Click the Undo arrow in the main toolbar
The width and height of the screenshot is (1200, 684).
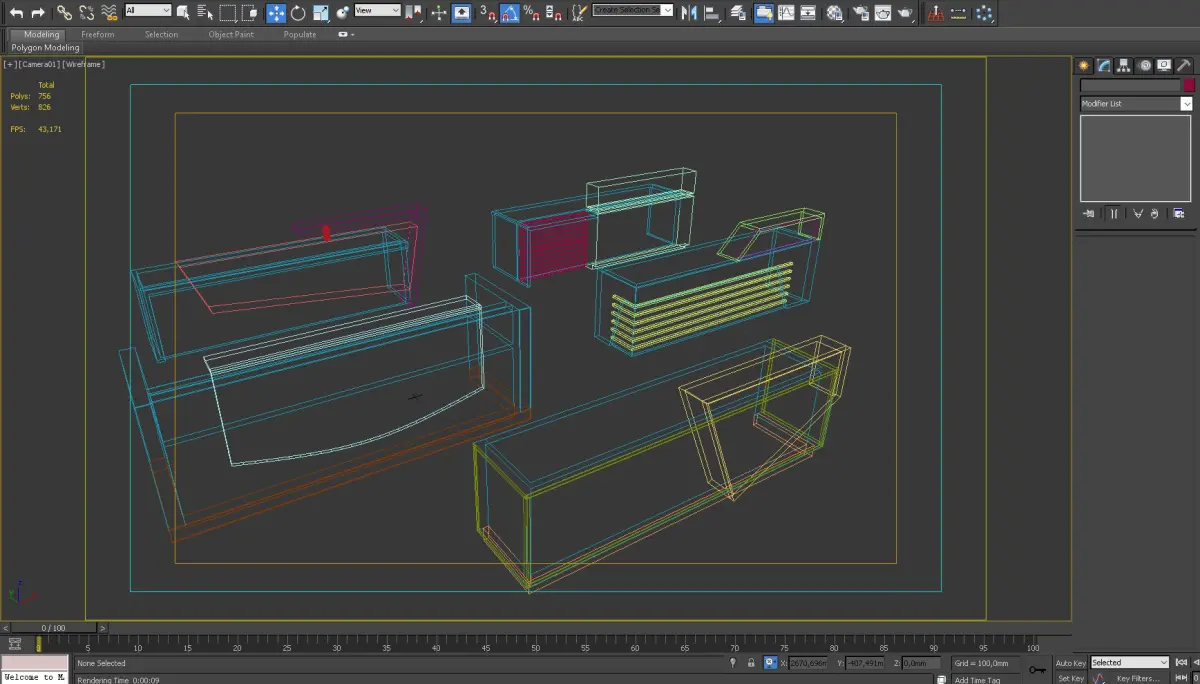[15, 13]
